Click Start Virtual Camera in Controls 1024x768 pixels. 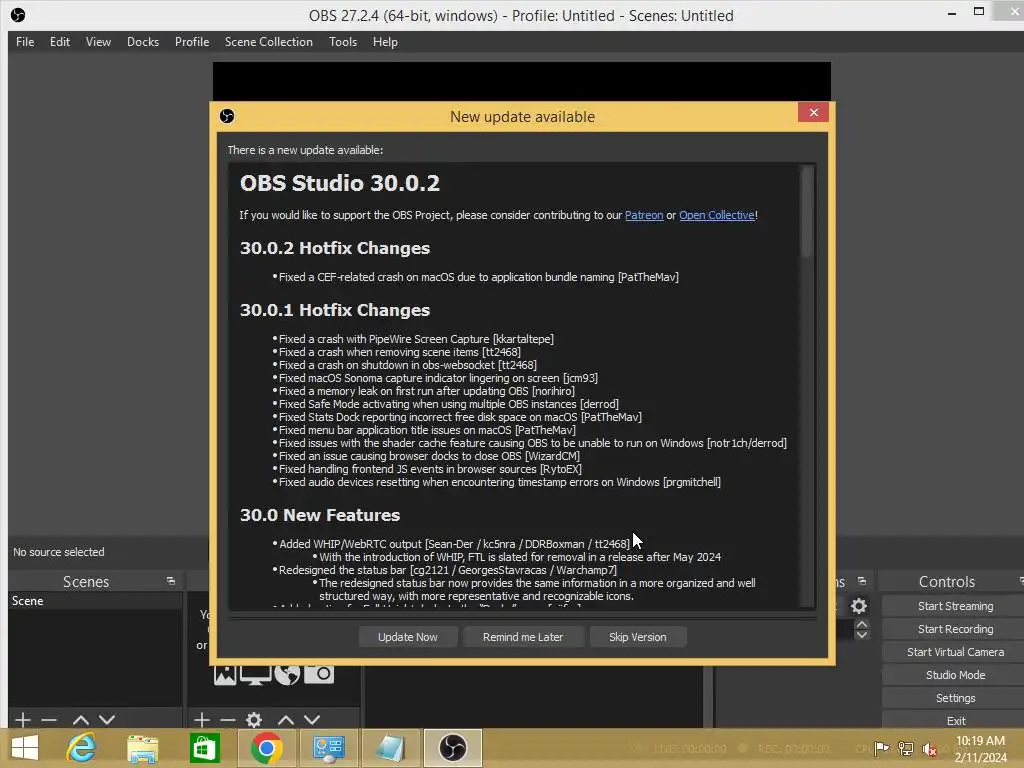click(x=955, y=652)
